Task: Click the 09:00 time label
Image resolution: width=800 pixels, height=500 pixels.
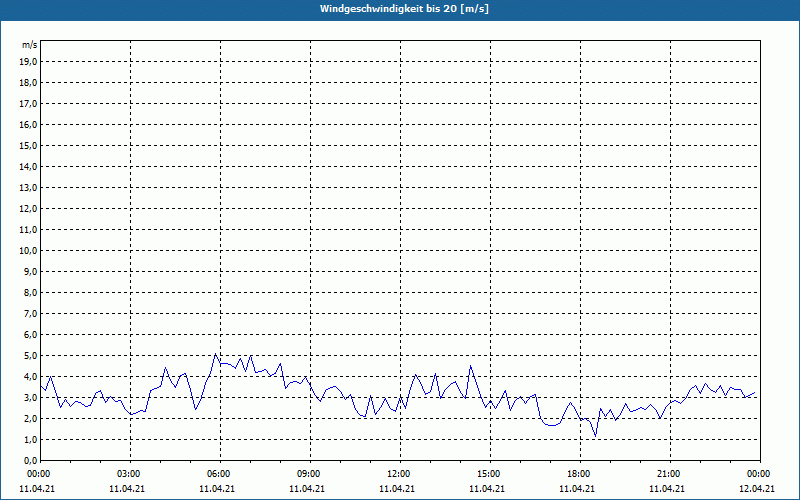Action: tap(310, 474)
